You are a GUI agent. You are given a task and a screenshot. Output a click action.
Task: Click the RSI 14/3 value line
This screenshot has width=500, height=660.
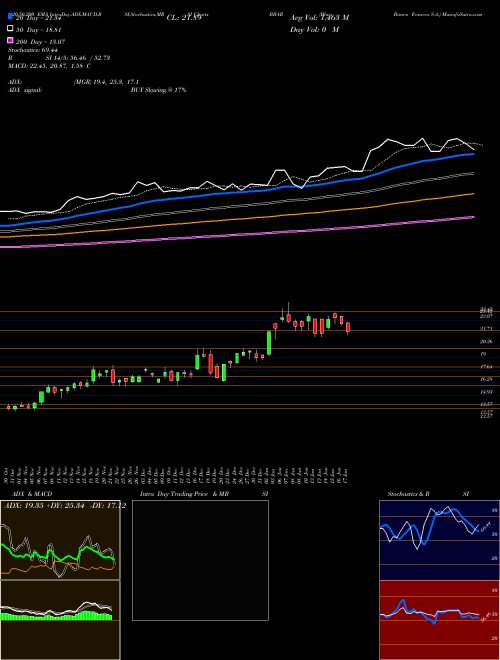[x=59, y=58]
